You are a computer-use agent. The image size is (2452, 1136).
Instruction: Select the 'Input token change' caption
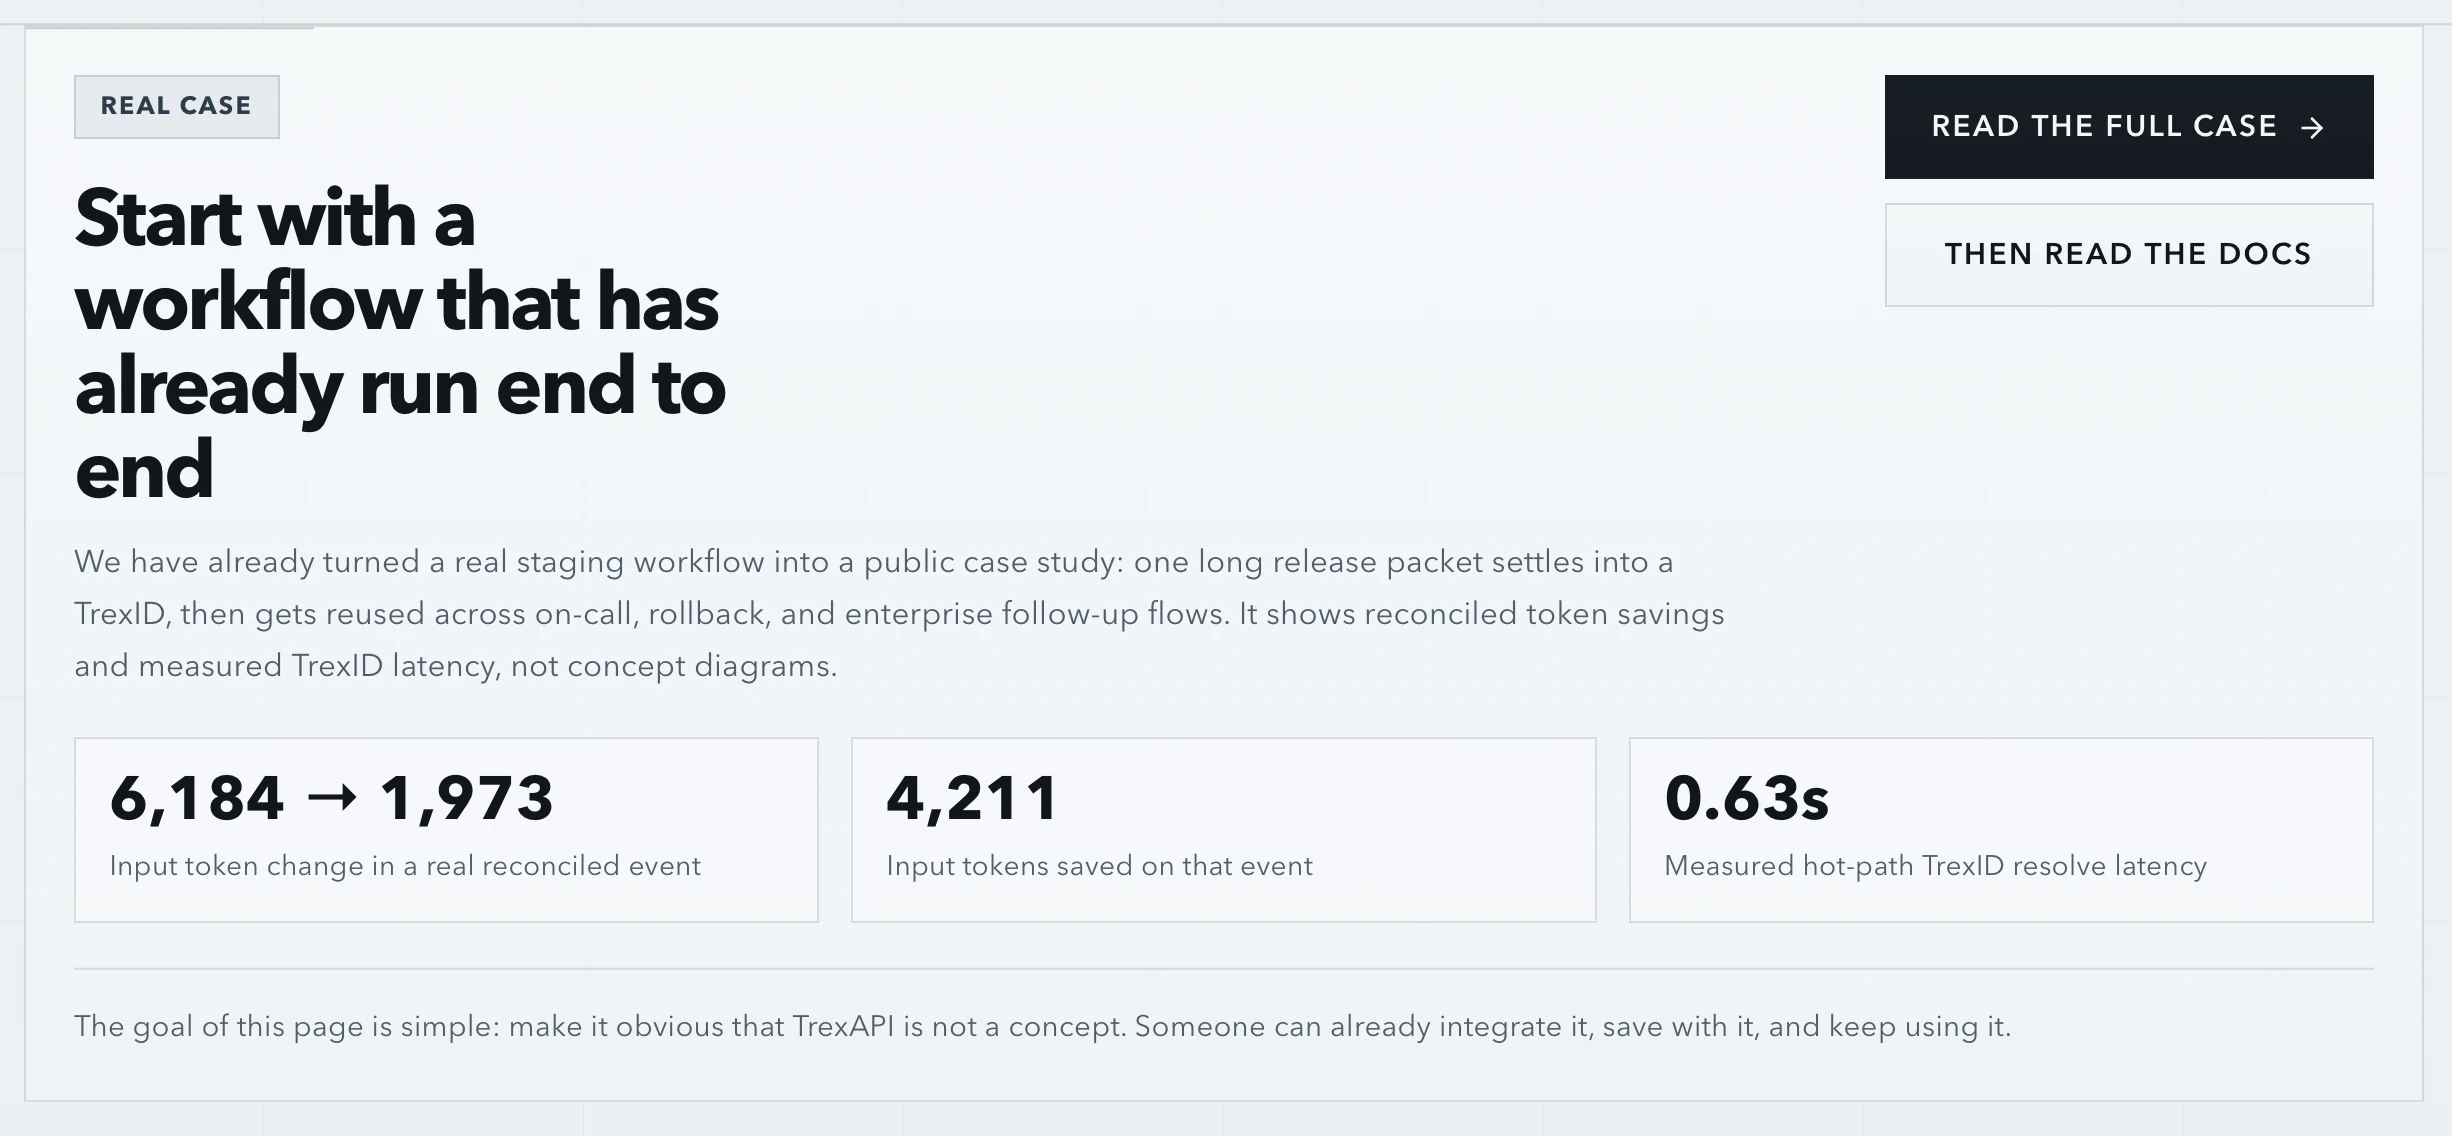[405, 866]
